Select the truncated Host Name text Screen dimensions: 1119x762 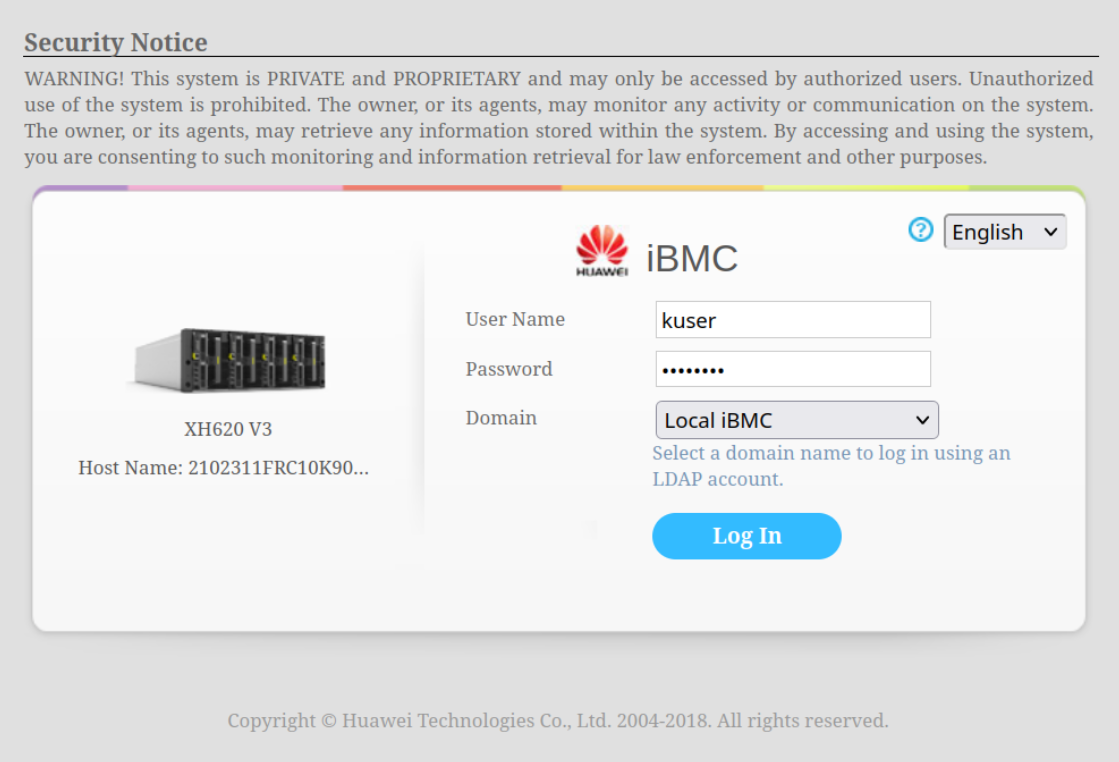point(224,468)
